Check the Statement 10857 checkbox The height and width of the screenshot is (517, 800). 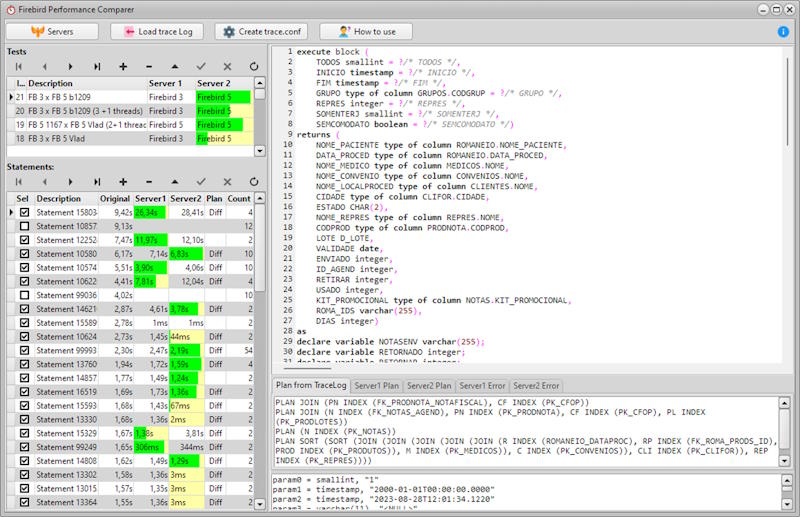click(x=25, y=227)
